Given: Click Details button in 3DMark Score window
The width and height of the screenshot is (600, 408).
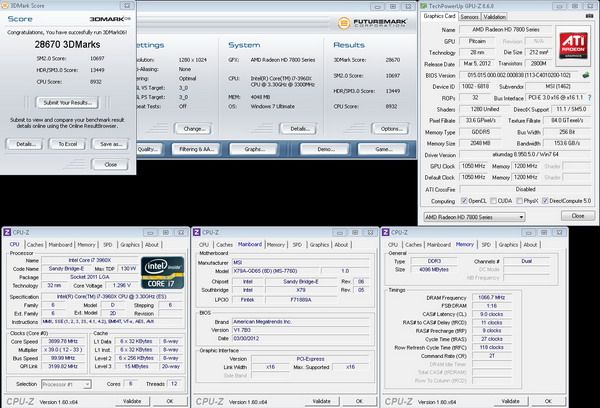Looking at the screenshot, I should pos(24,144).
